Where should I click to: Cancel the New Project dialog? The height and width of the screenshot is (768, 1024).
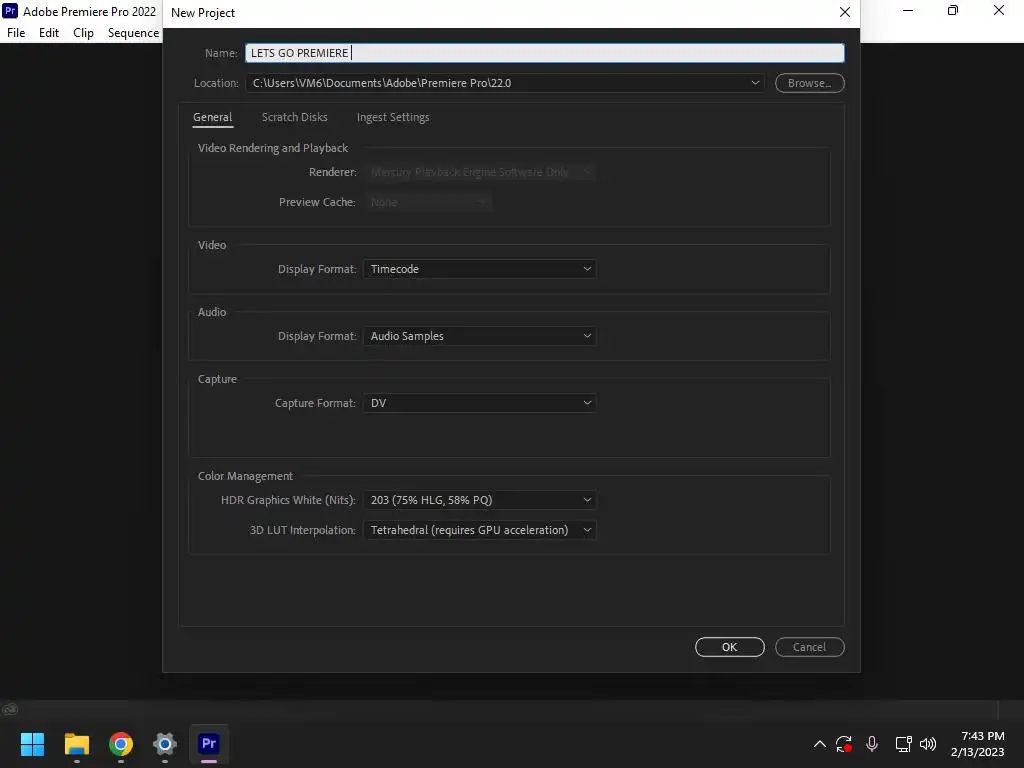point(809,647)
